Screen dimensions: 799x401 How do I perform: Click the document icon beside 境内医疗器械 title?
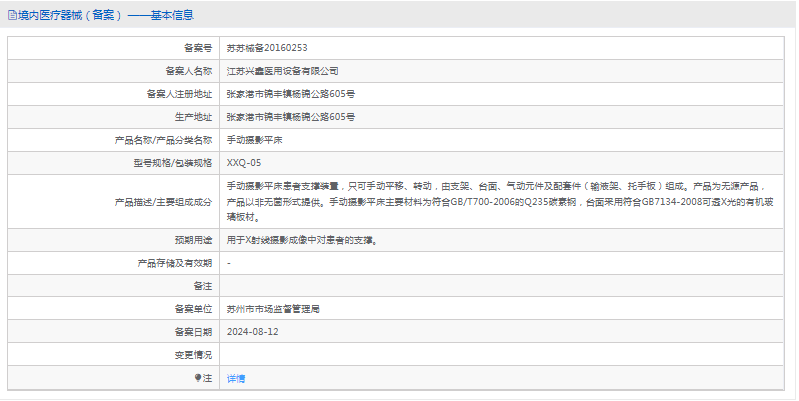12,15
